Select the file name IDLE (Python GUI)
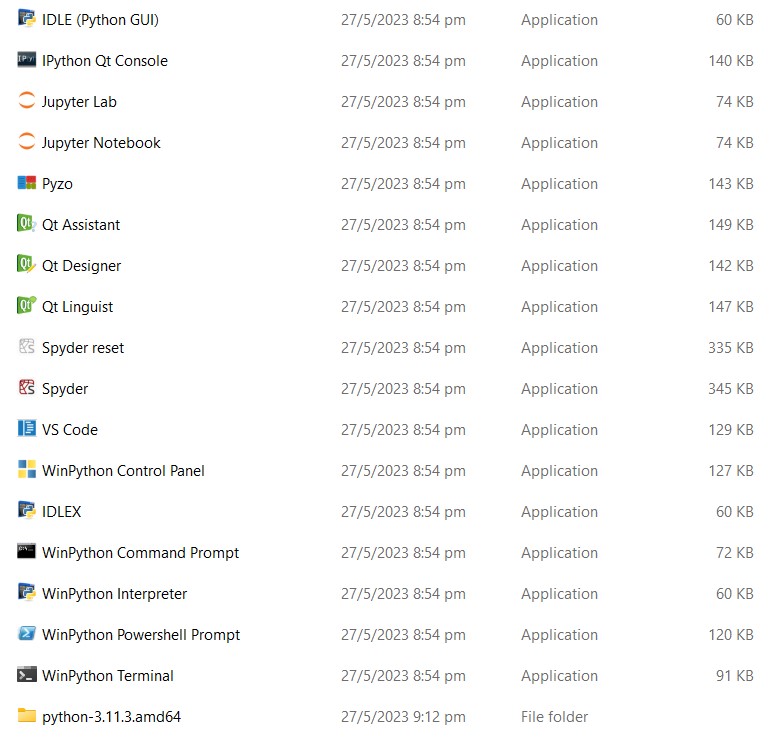 pyautogui.click(x=100, y=20)
